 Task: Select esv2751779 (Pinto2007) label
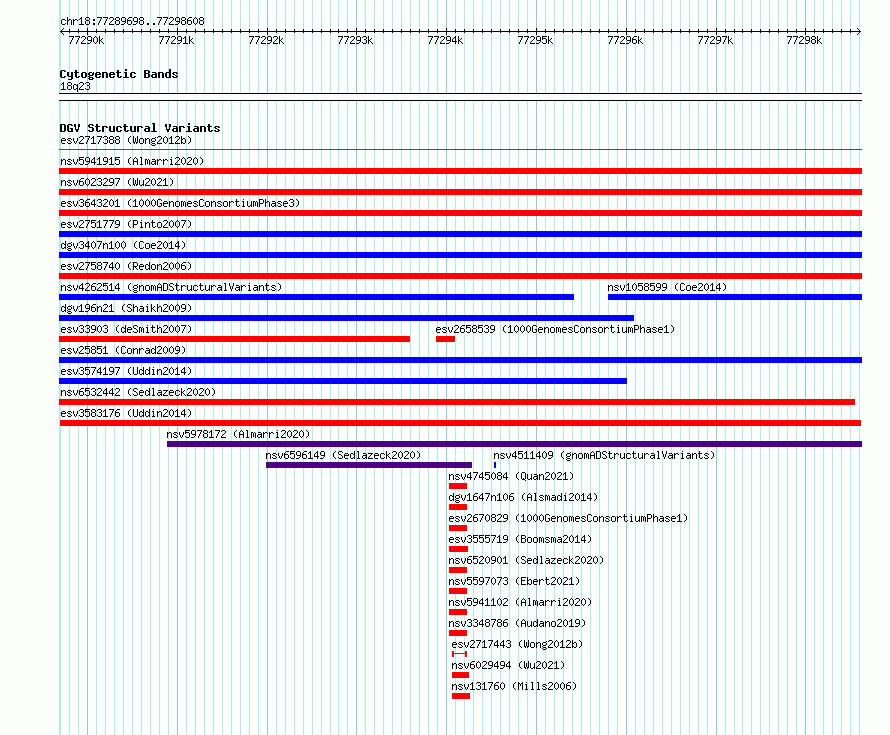coord(126,224)
